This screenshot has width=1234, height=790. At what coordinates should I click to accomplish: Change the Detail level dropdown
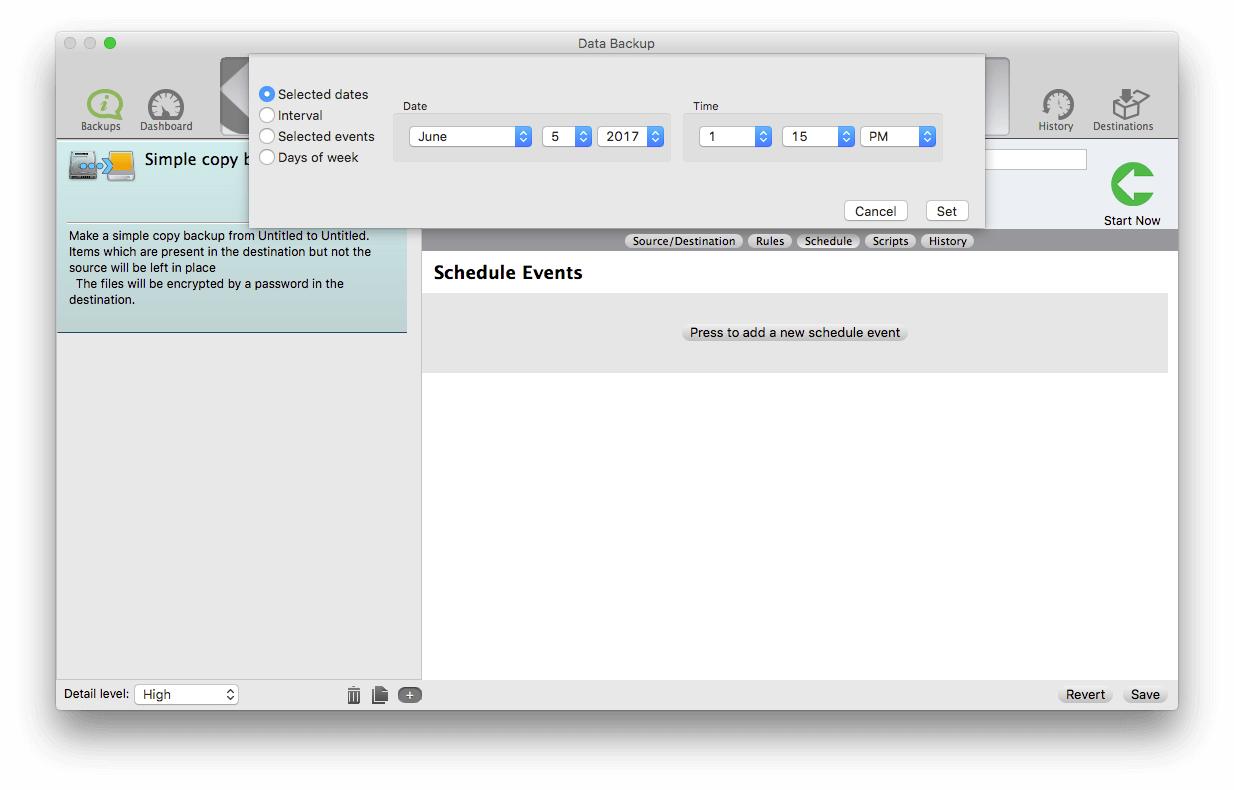pos(186,694)
